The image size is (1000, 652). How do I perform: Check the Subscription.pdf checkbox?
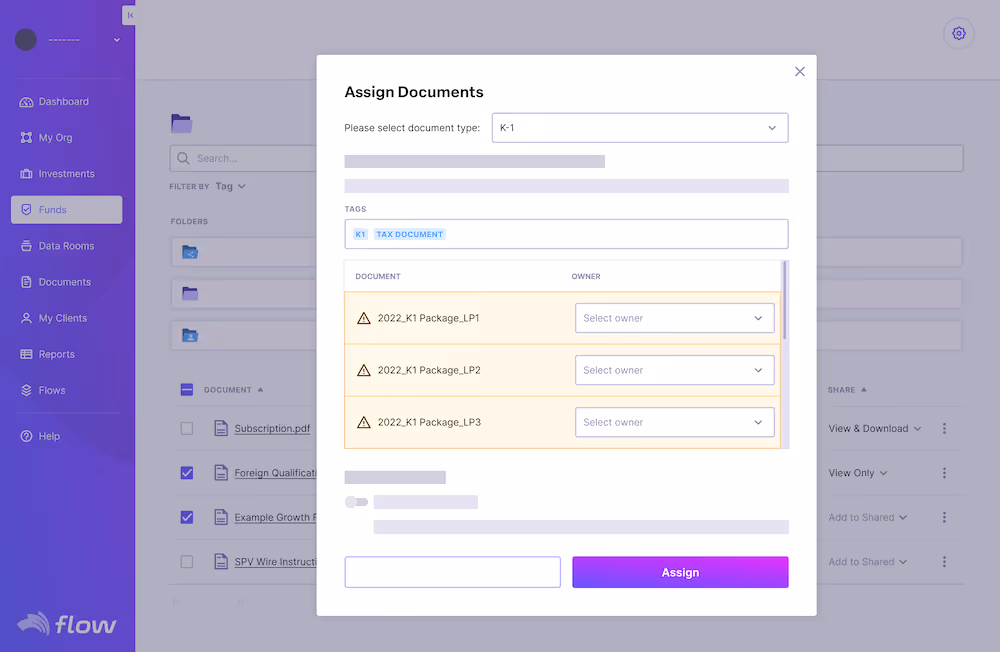(x=187, y=428)
